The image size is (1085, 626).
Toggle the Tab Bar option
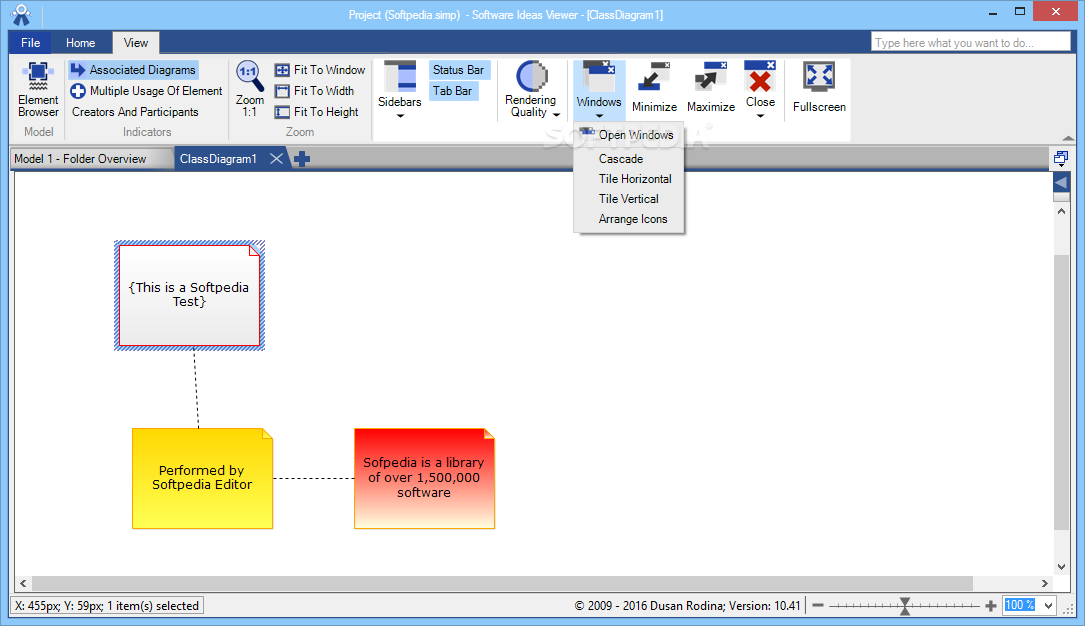(x=453, y=91)
